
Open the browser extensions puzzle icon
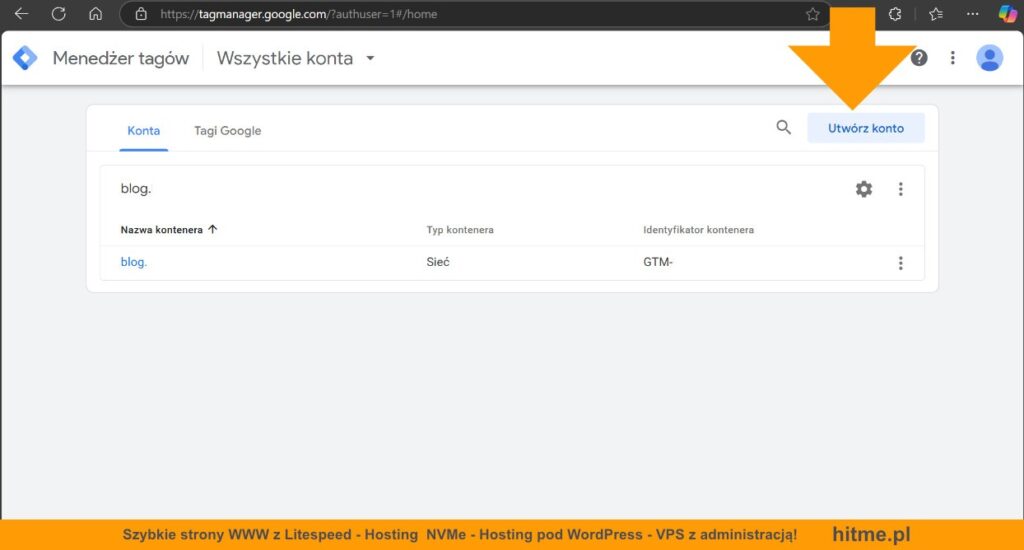point(895,14)
